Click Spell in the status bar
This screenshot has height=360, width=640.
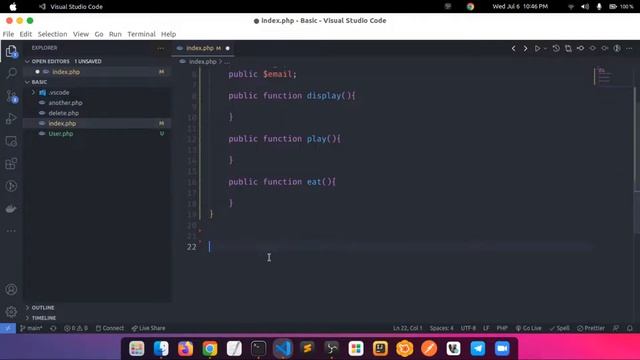pyautogui.click(x=559, y=328)
